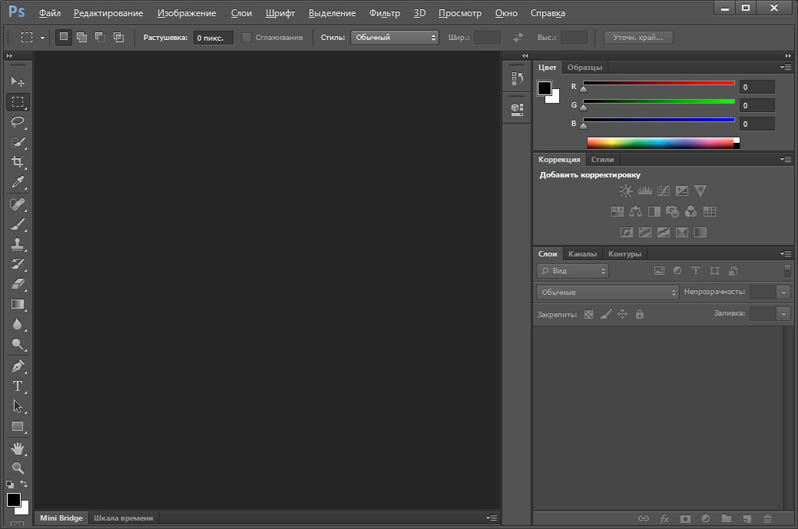This screenshot has width=798, height=529.
Task: Click the color spectrum ramp
Action: [x=663, y=143]
